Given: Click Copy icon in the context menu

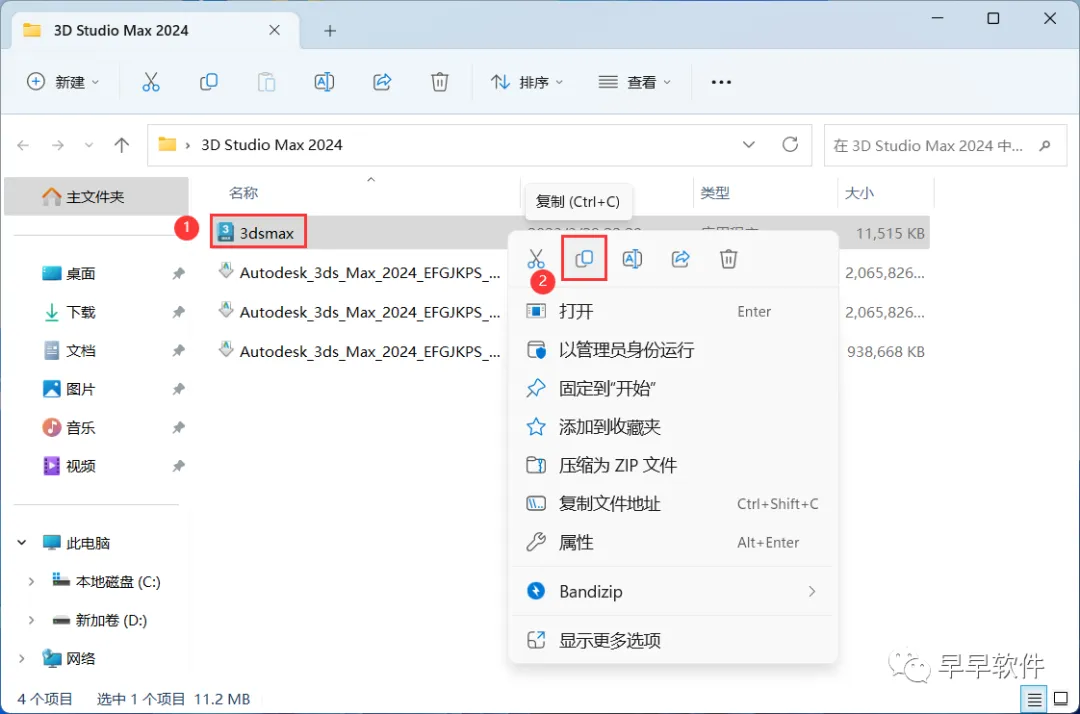Looking at the screenshot, I should coord(584,259).
